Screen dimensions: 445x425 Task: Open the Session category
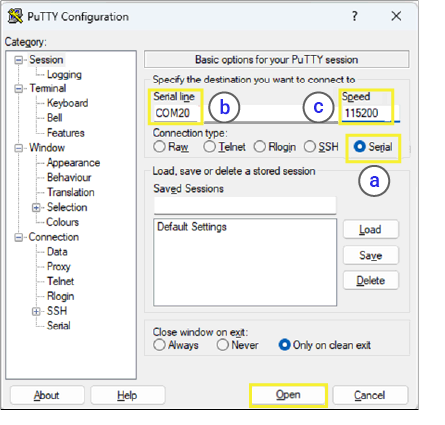pos(46,60)
